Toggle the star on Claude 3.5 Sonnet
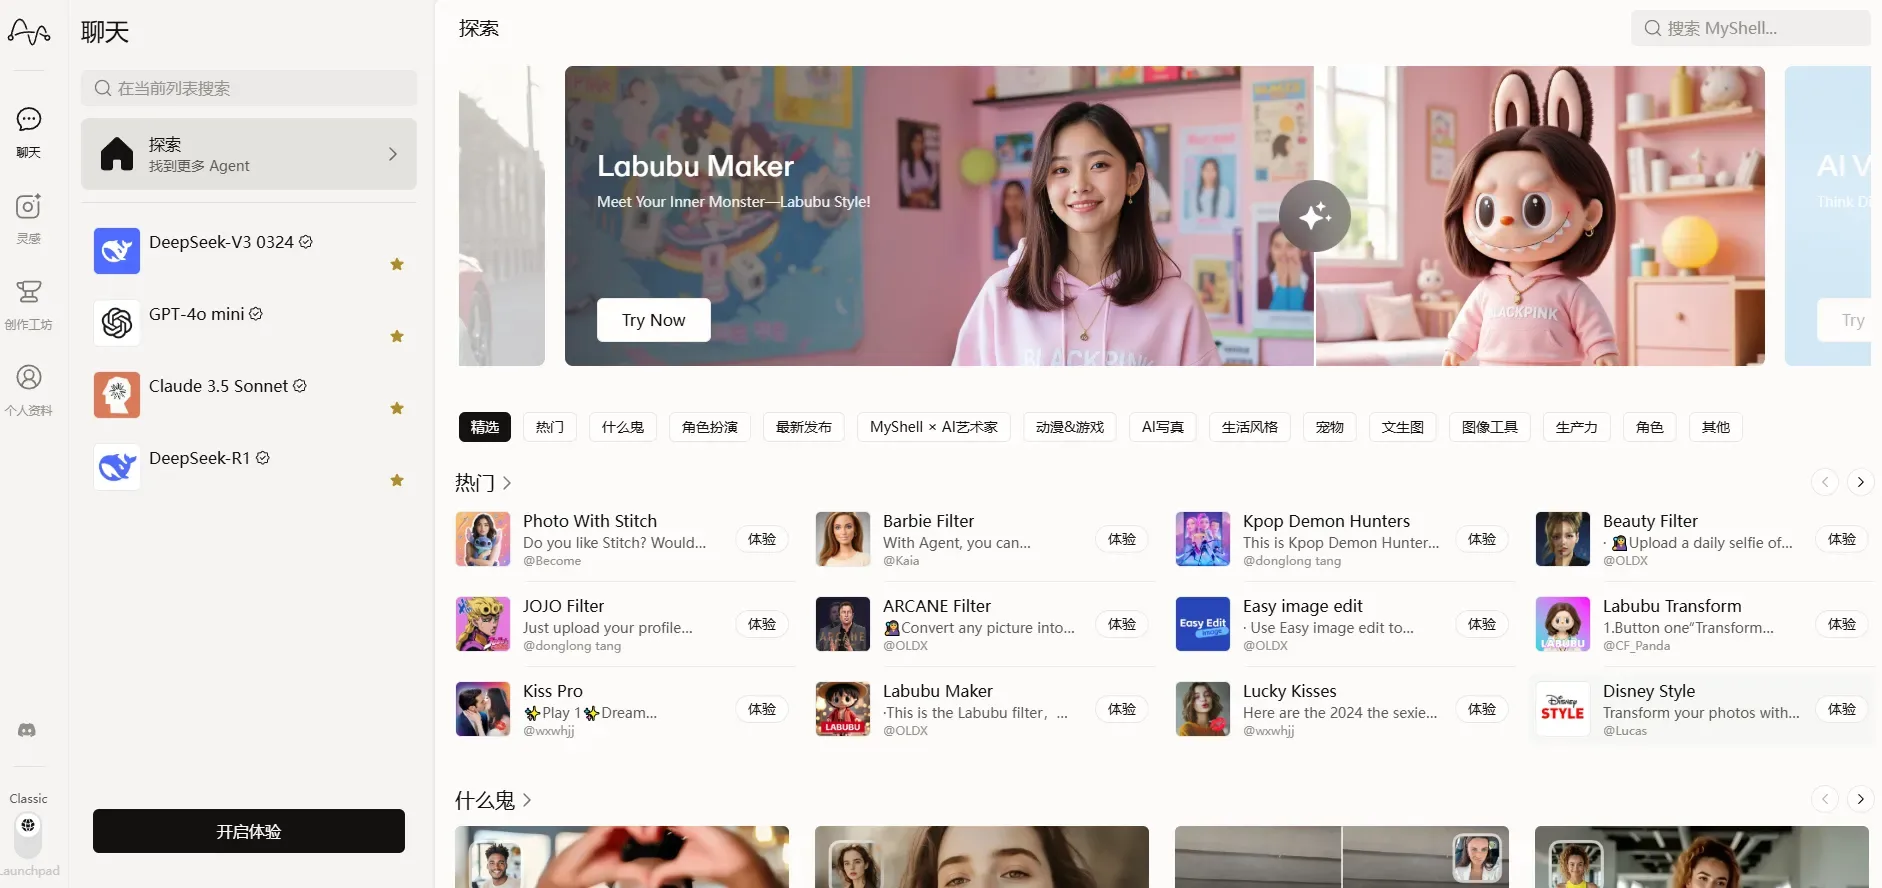This screenshot has height=888, width=1882. click(397, 409)
